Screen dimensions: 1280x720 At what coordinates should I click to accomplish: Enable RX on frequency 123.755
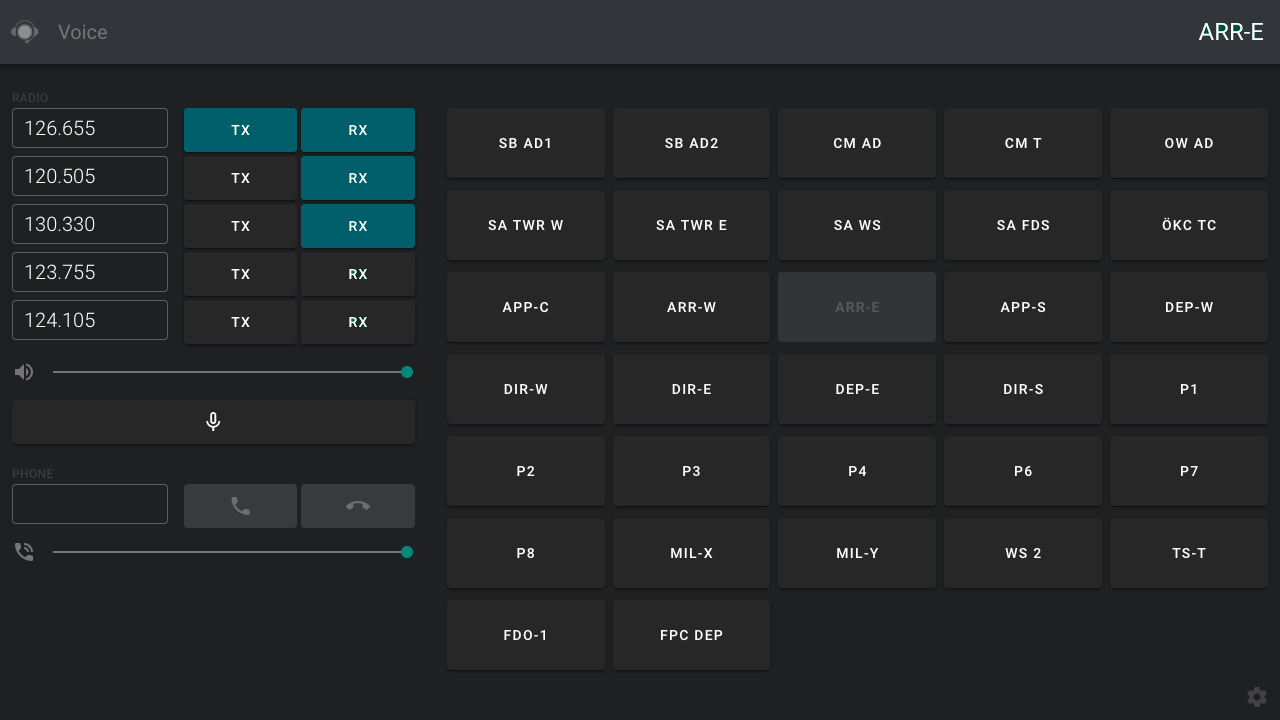point(358,274)
